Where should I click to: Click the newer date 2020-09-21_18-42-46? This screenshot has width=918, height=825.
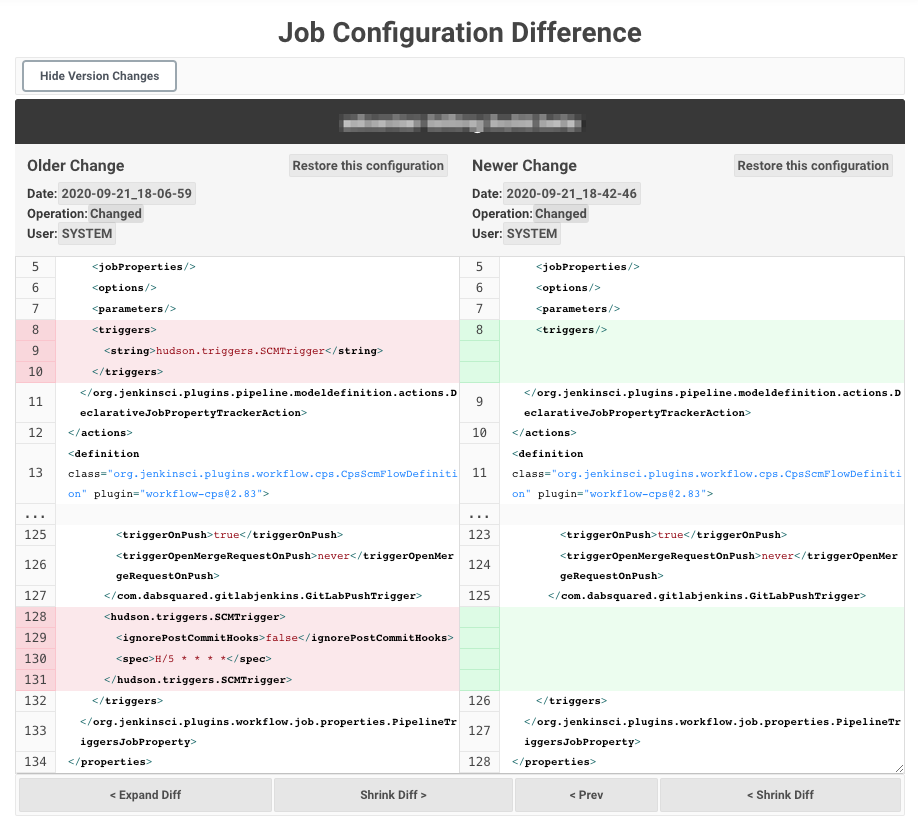[571, 194]
